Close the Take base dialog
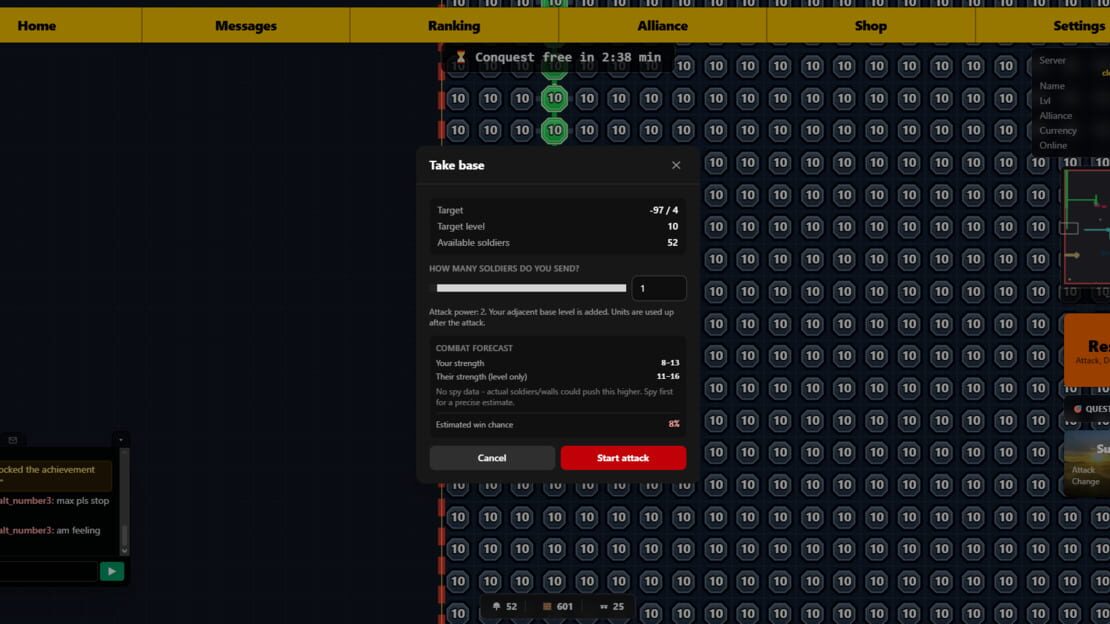 [676, 165]
